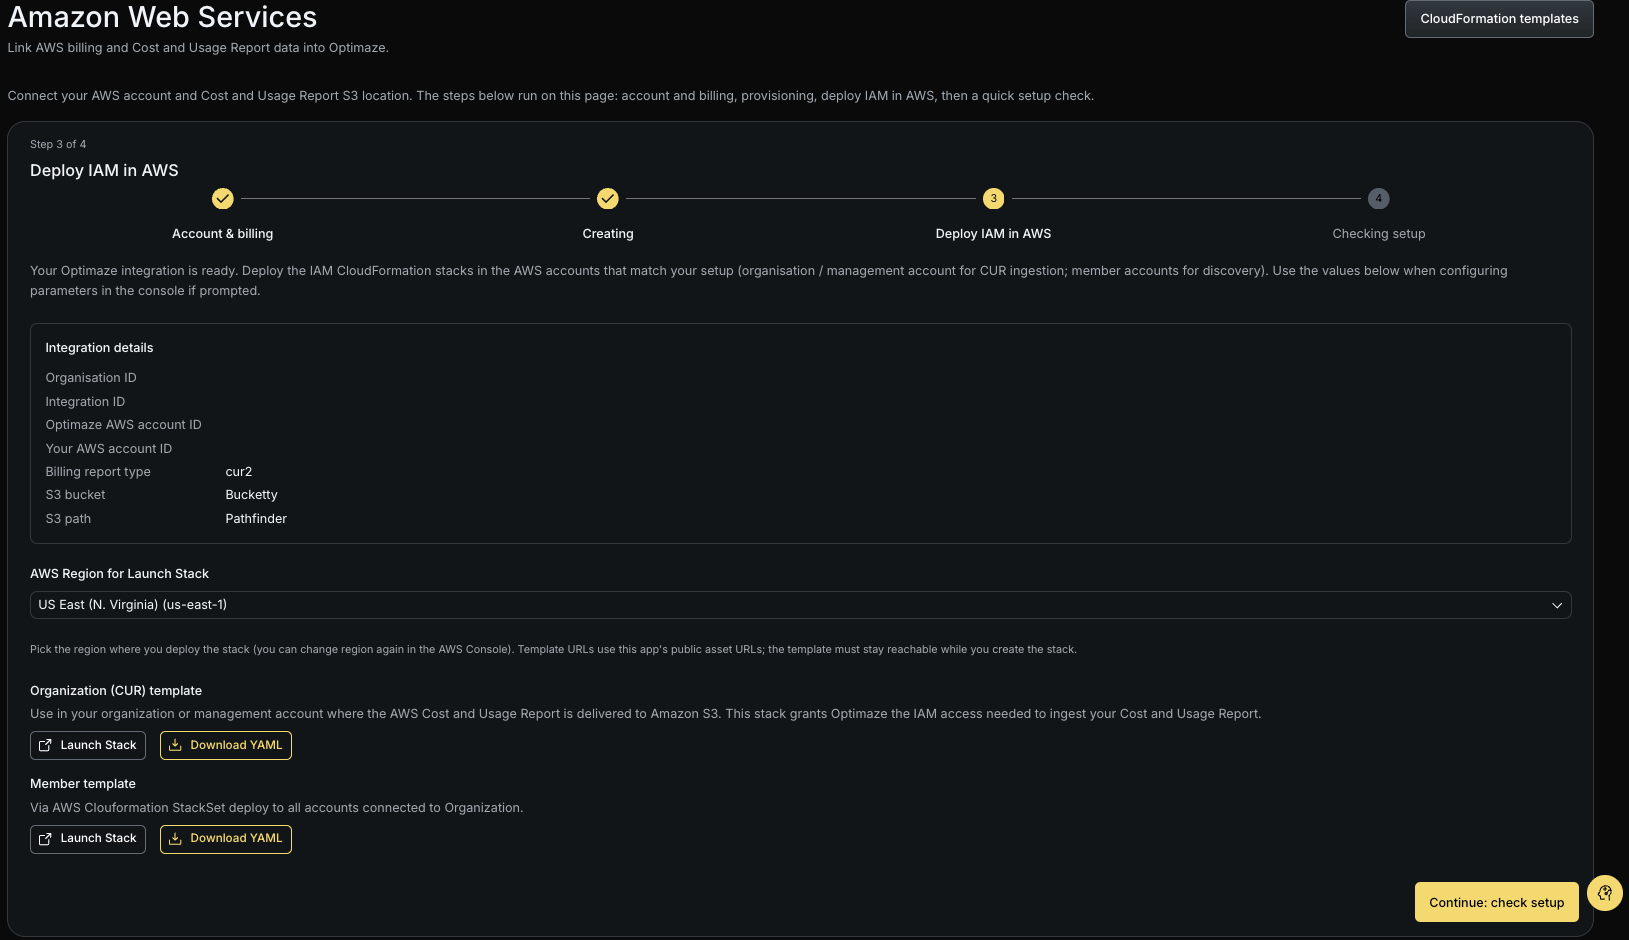This screenshot has height=940, width=1629.
Task: Click the Deploy IAM in AWS step label
Action: [x=993, y=234]
